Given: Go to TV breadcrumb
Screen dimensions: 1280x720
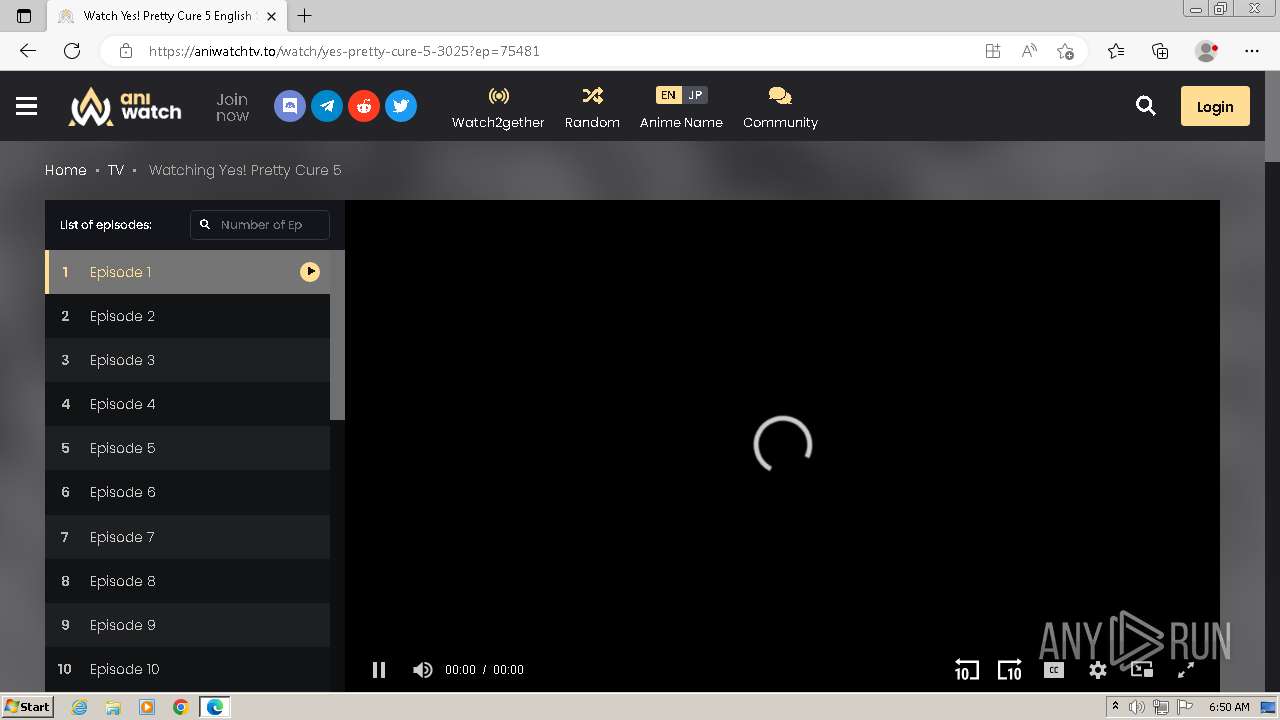Looking at the screenshot, I should click(116, 170).
